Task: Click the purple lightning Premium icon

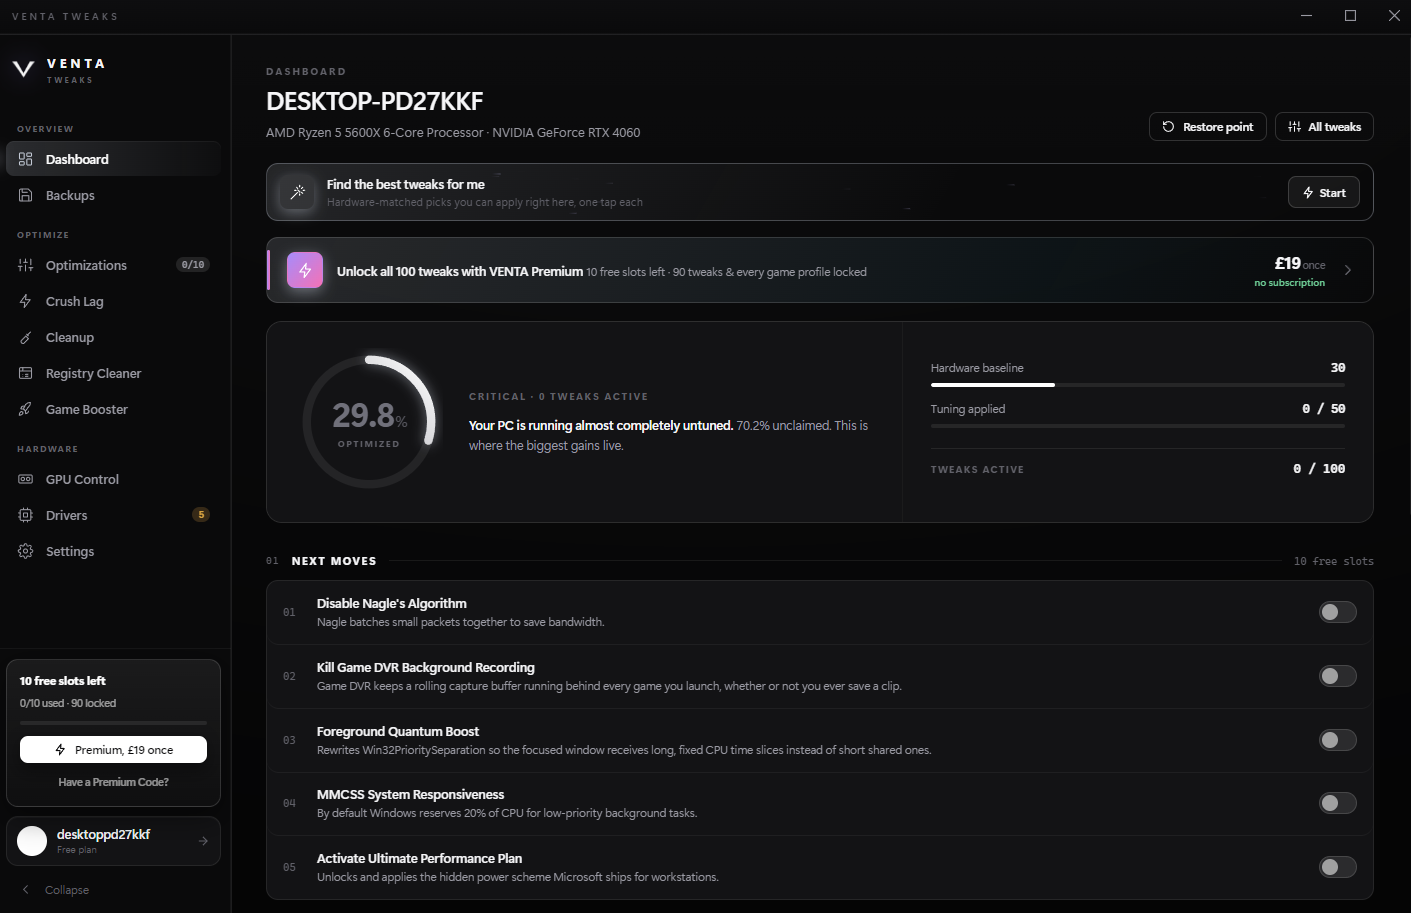Action: [x=305, y=270]
